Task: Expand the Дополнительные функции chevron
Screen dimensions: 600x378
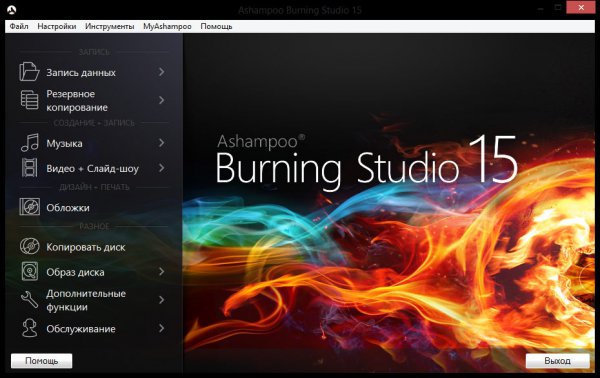Action: 161,300
